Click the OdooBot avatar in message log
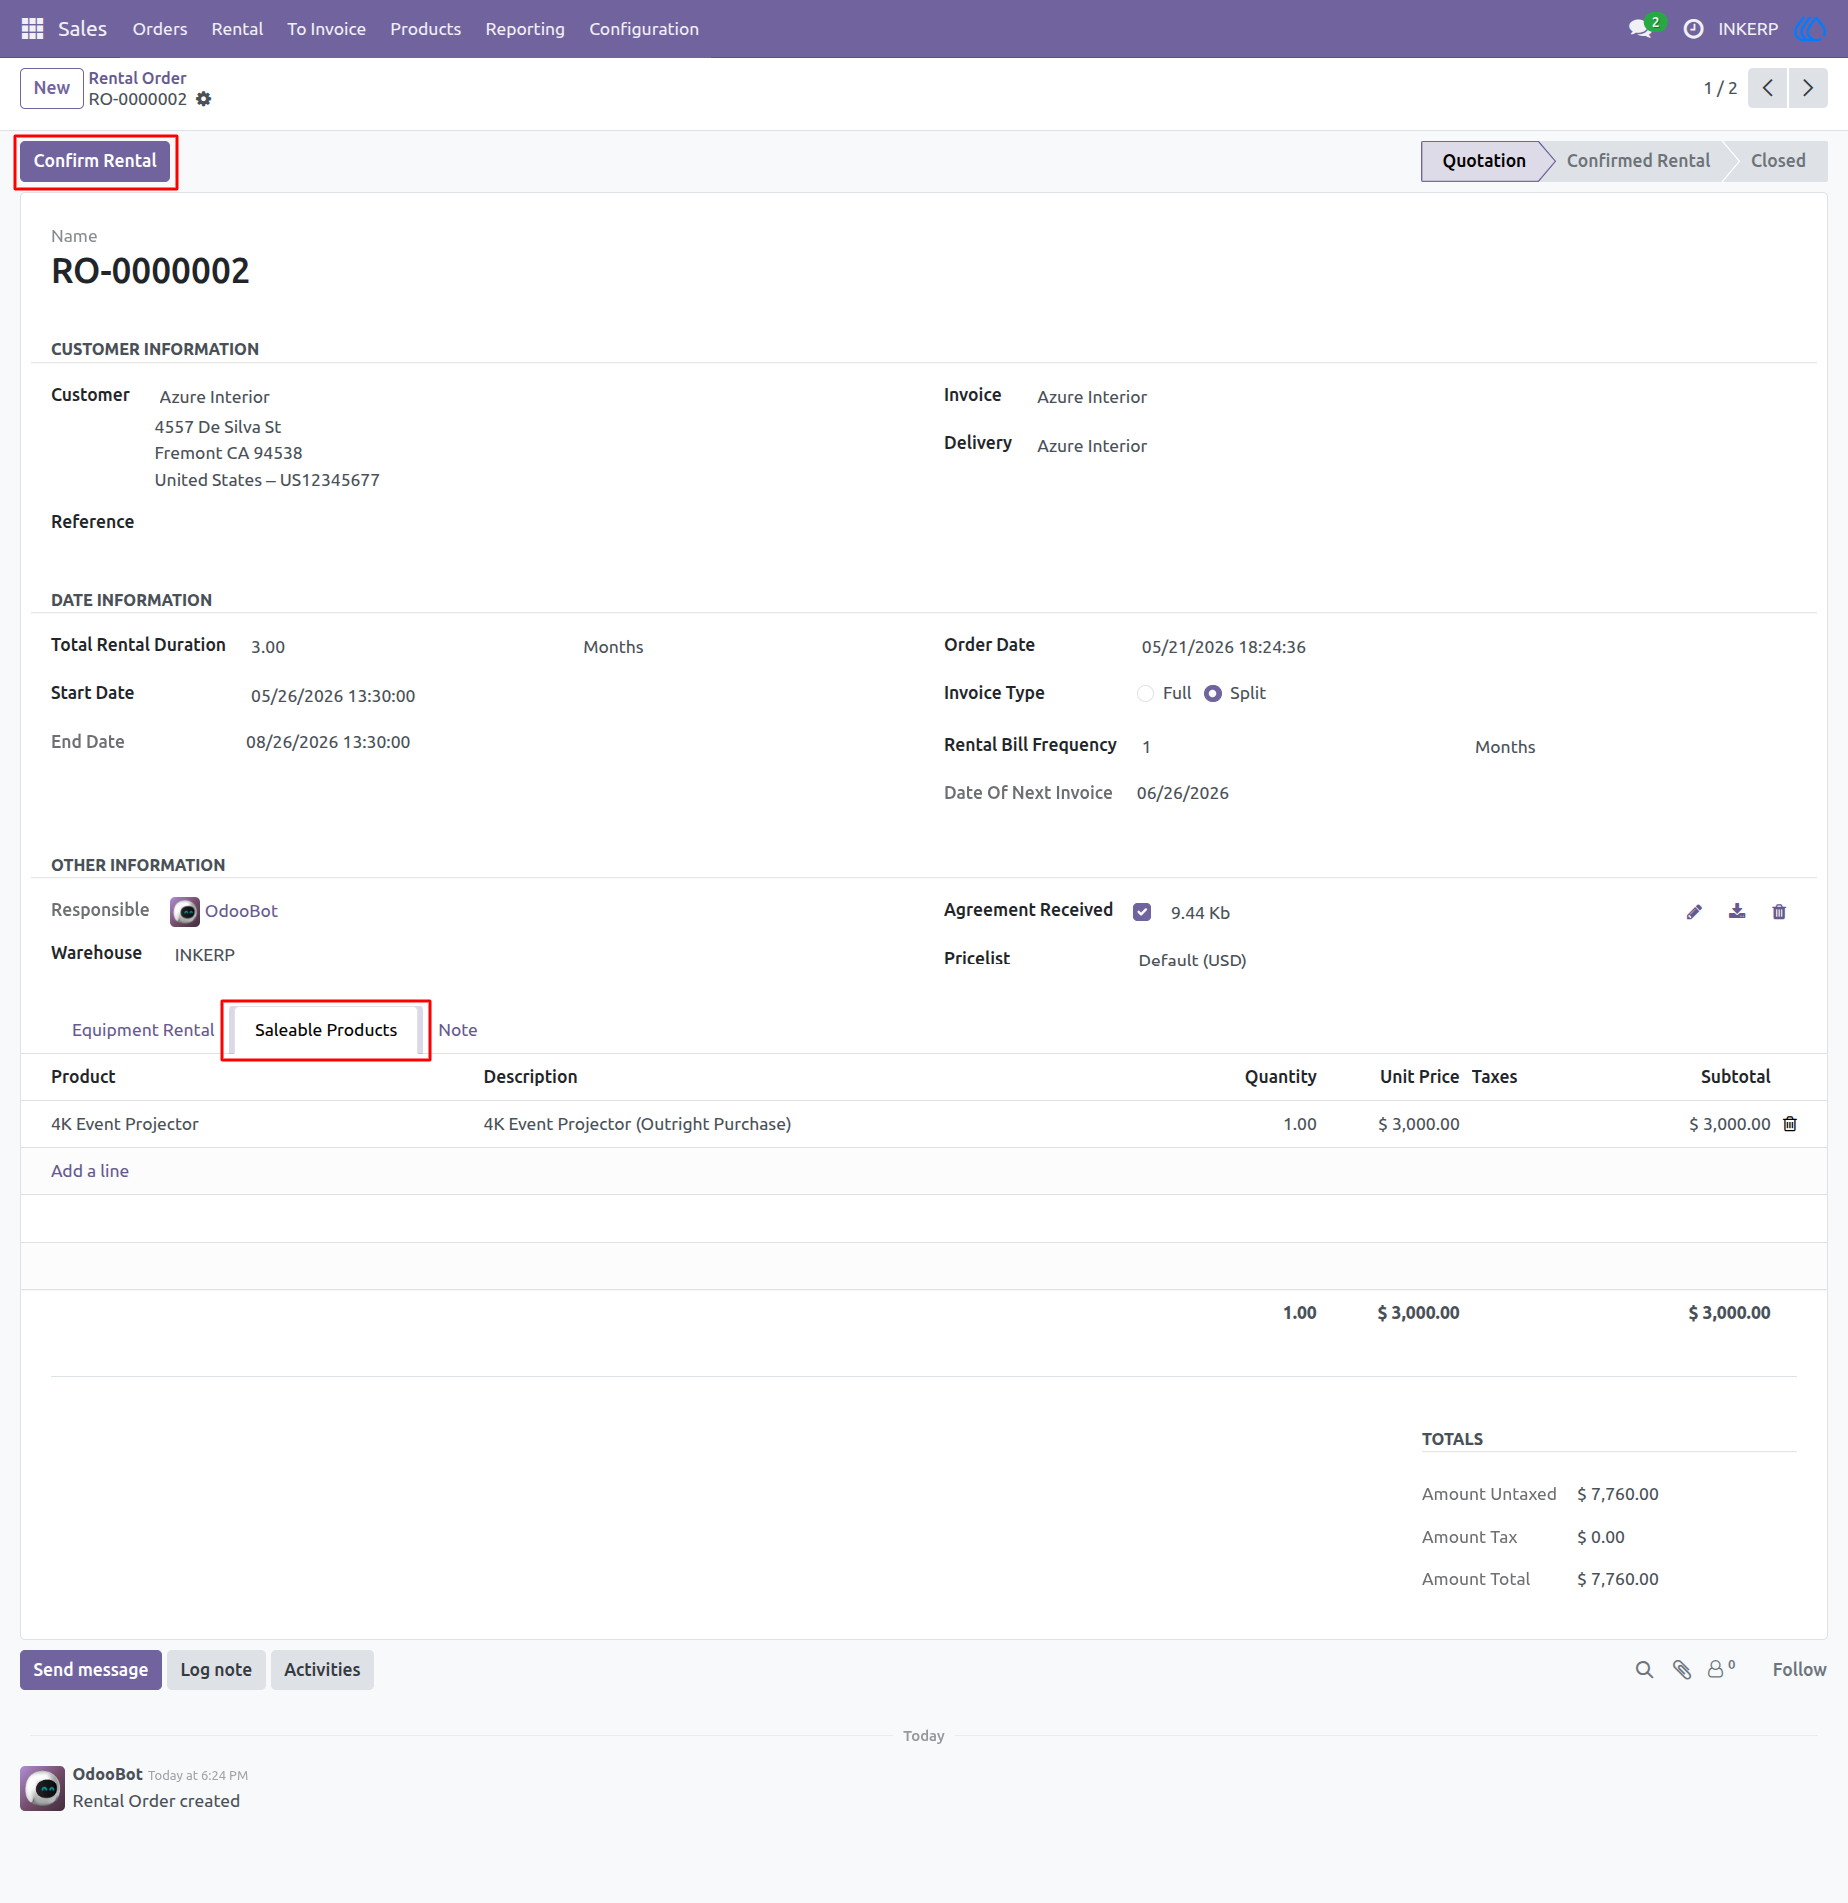Screen dimensions: 1848x1903 pos(43,1788)
